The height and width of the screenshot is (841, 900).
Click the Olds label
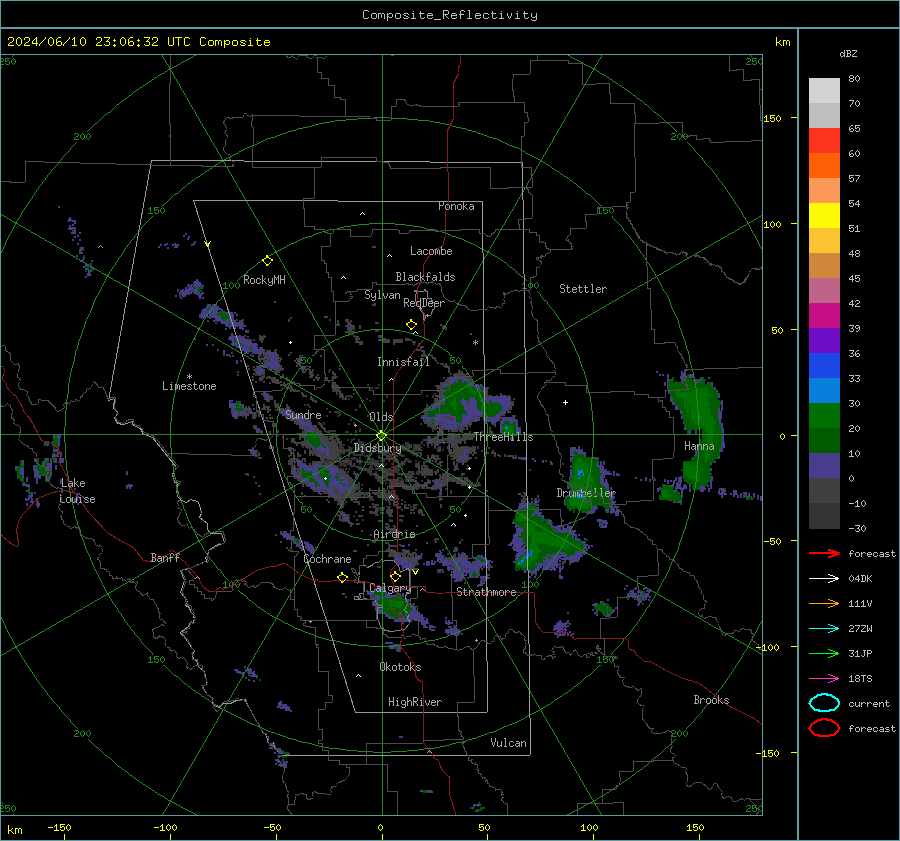click(381, 417)
